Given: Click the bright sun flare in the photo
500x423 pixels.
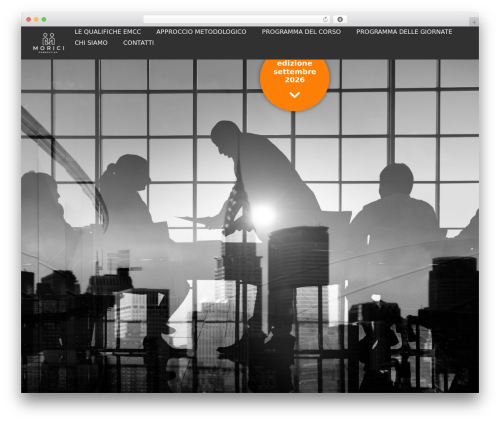Looking at the screenshot, I should (x=263, y=215).
